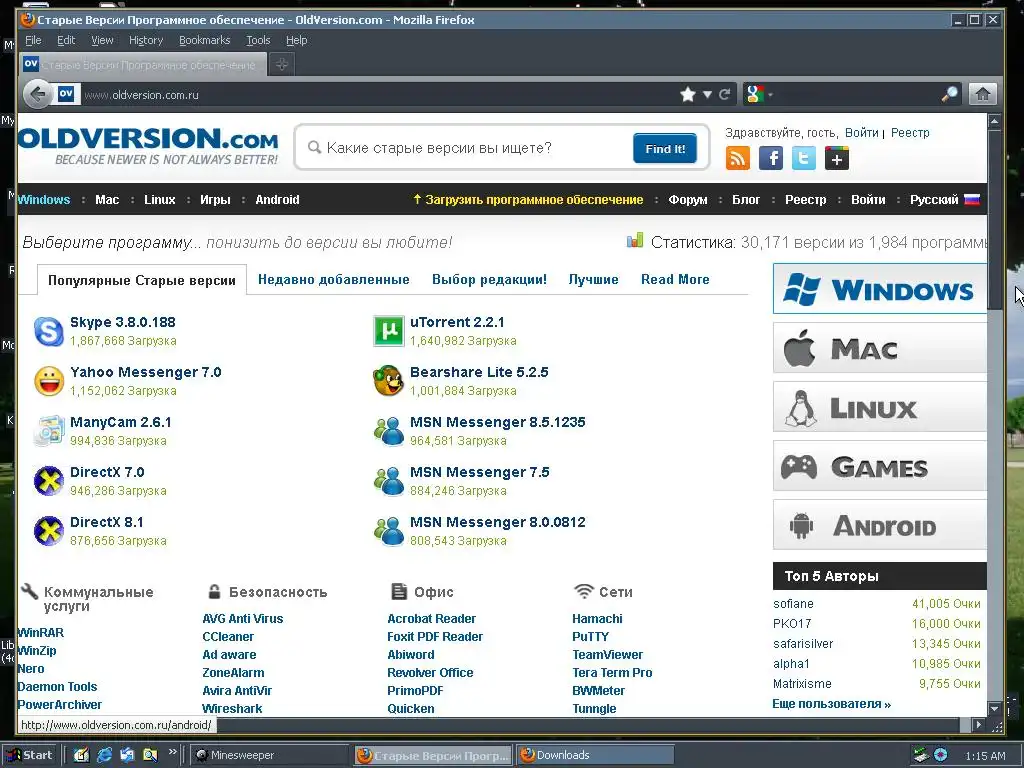Open the Tools menu
The width and height of the screenshot is (1024, 768).
coord(258,40)
